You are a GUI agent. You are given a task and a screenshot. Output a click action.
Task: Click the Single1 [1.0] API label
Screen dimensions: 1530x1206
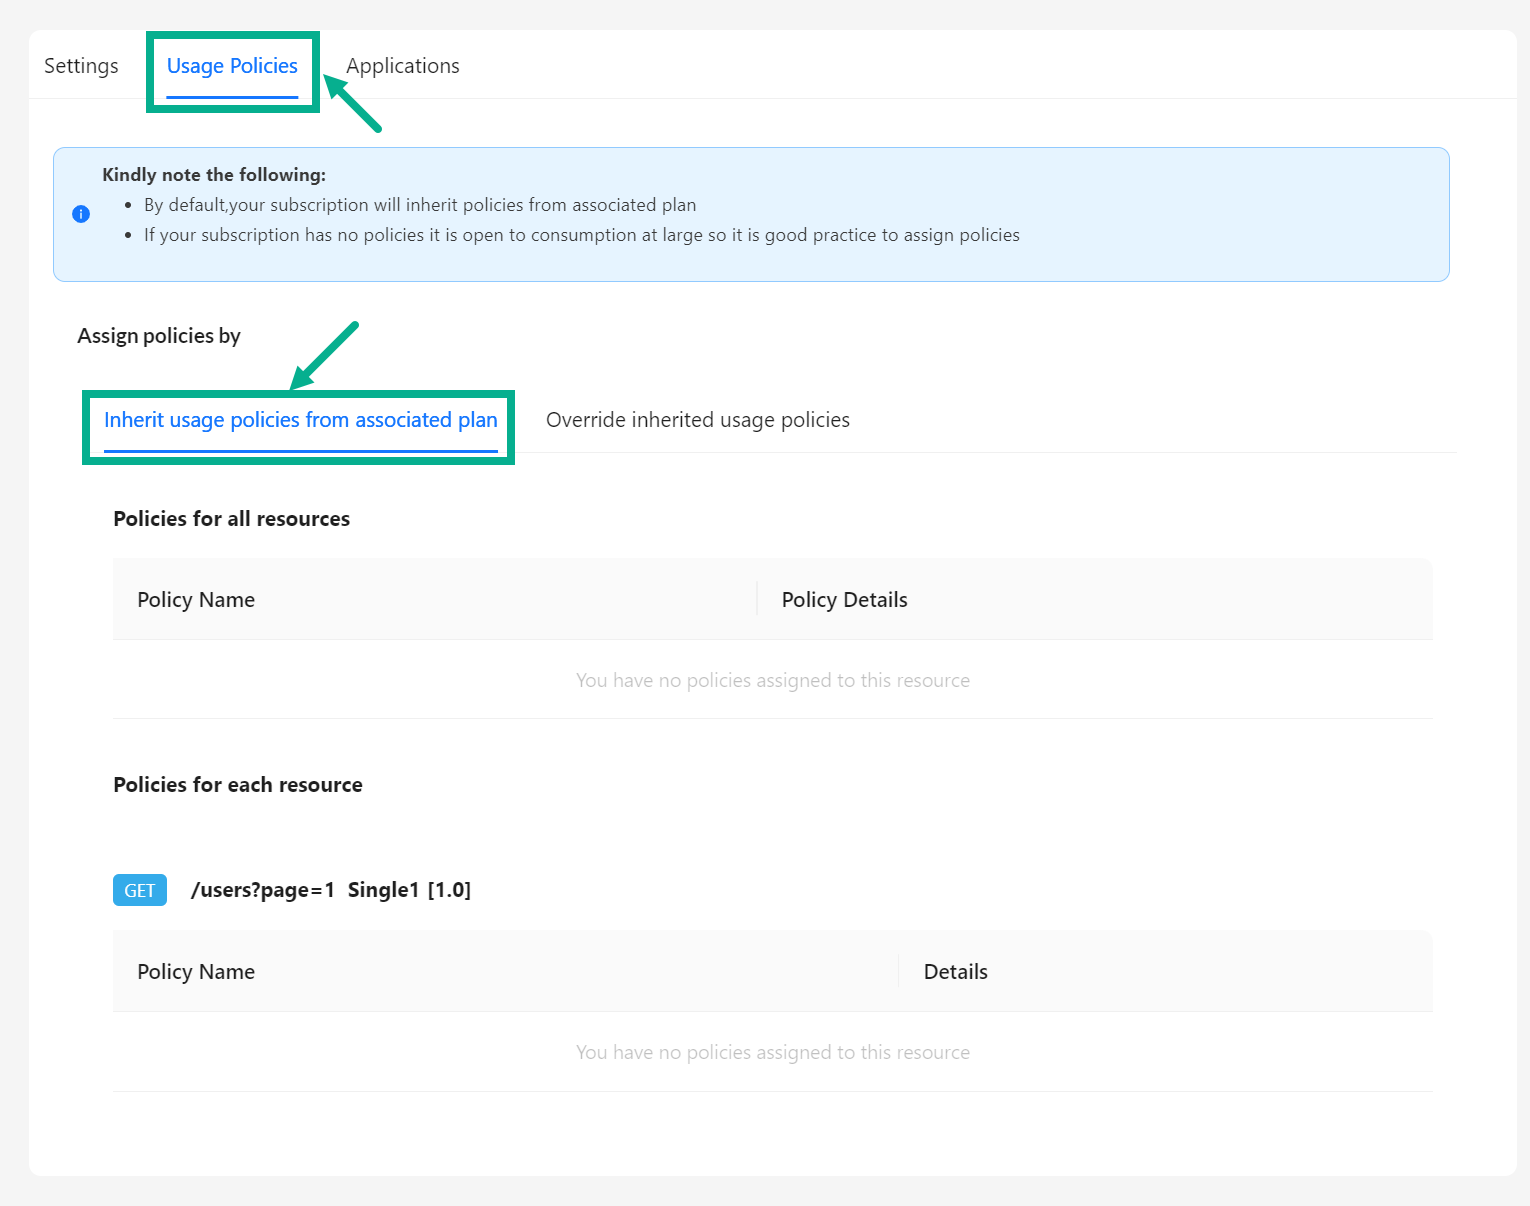[x=409, y=889]
